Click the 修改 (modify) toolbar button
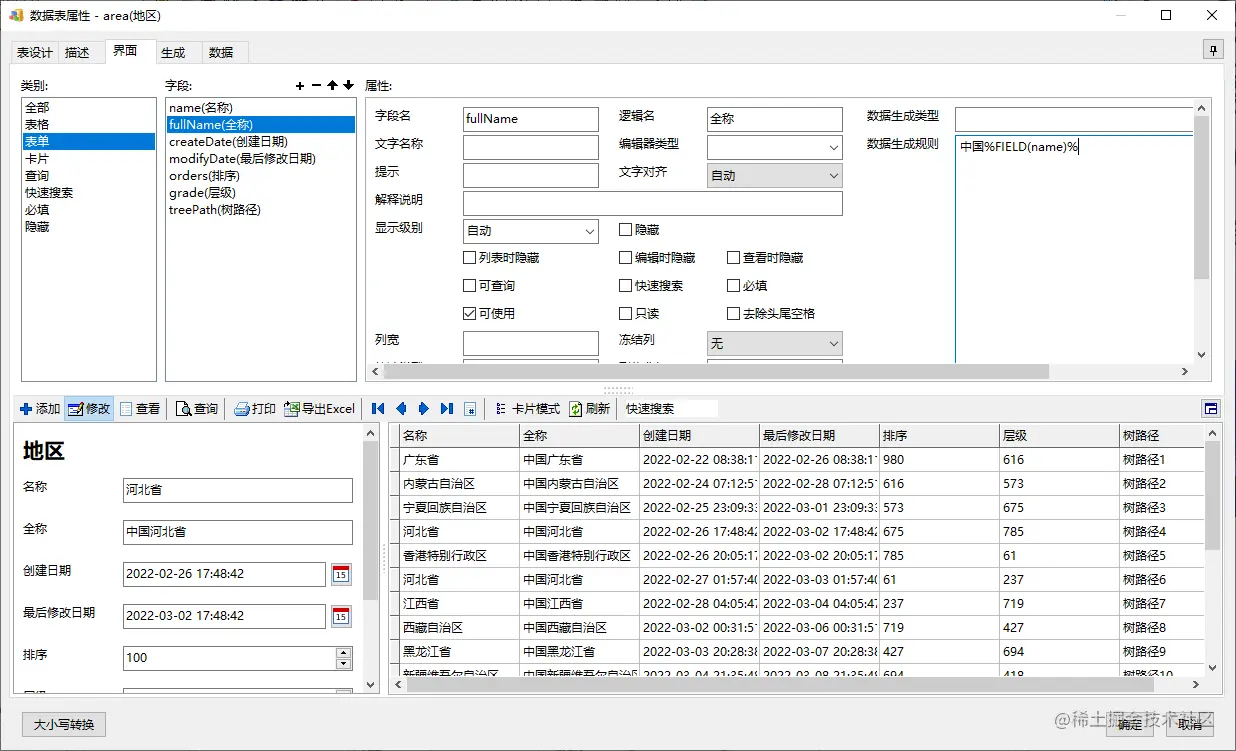1236x751 pixels. (89, 409)
